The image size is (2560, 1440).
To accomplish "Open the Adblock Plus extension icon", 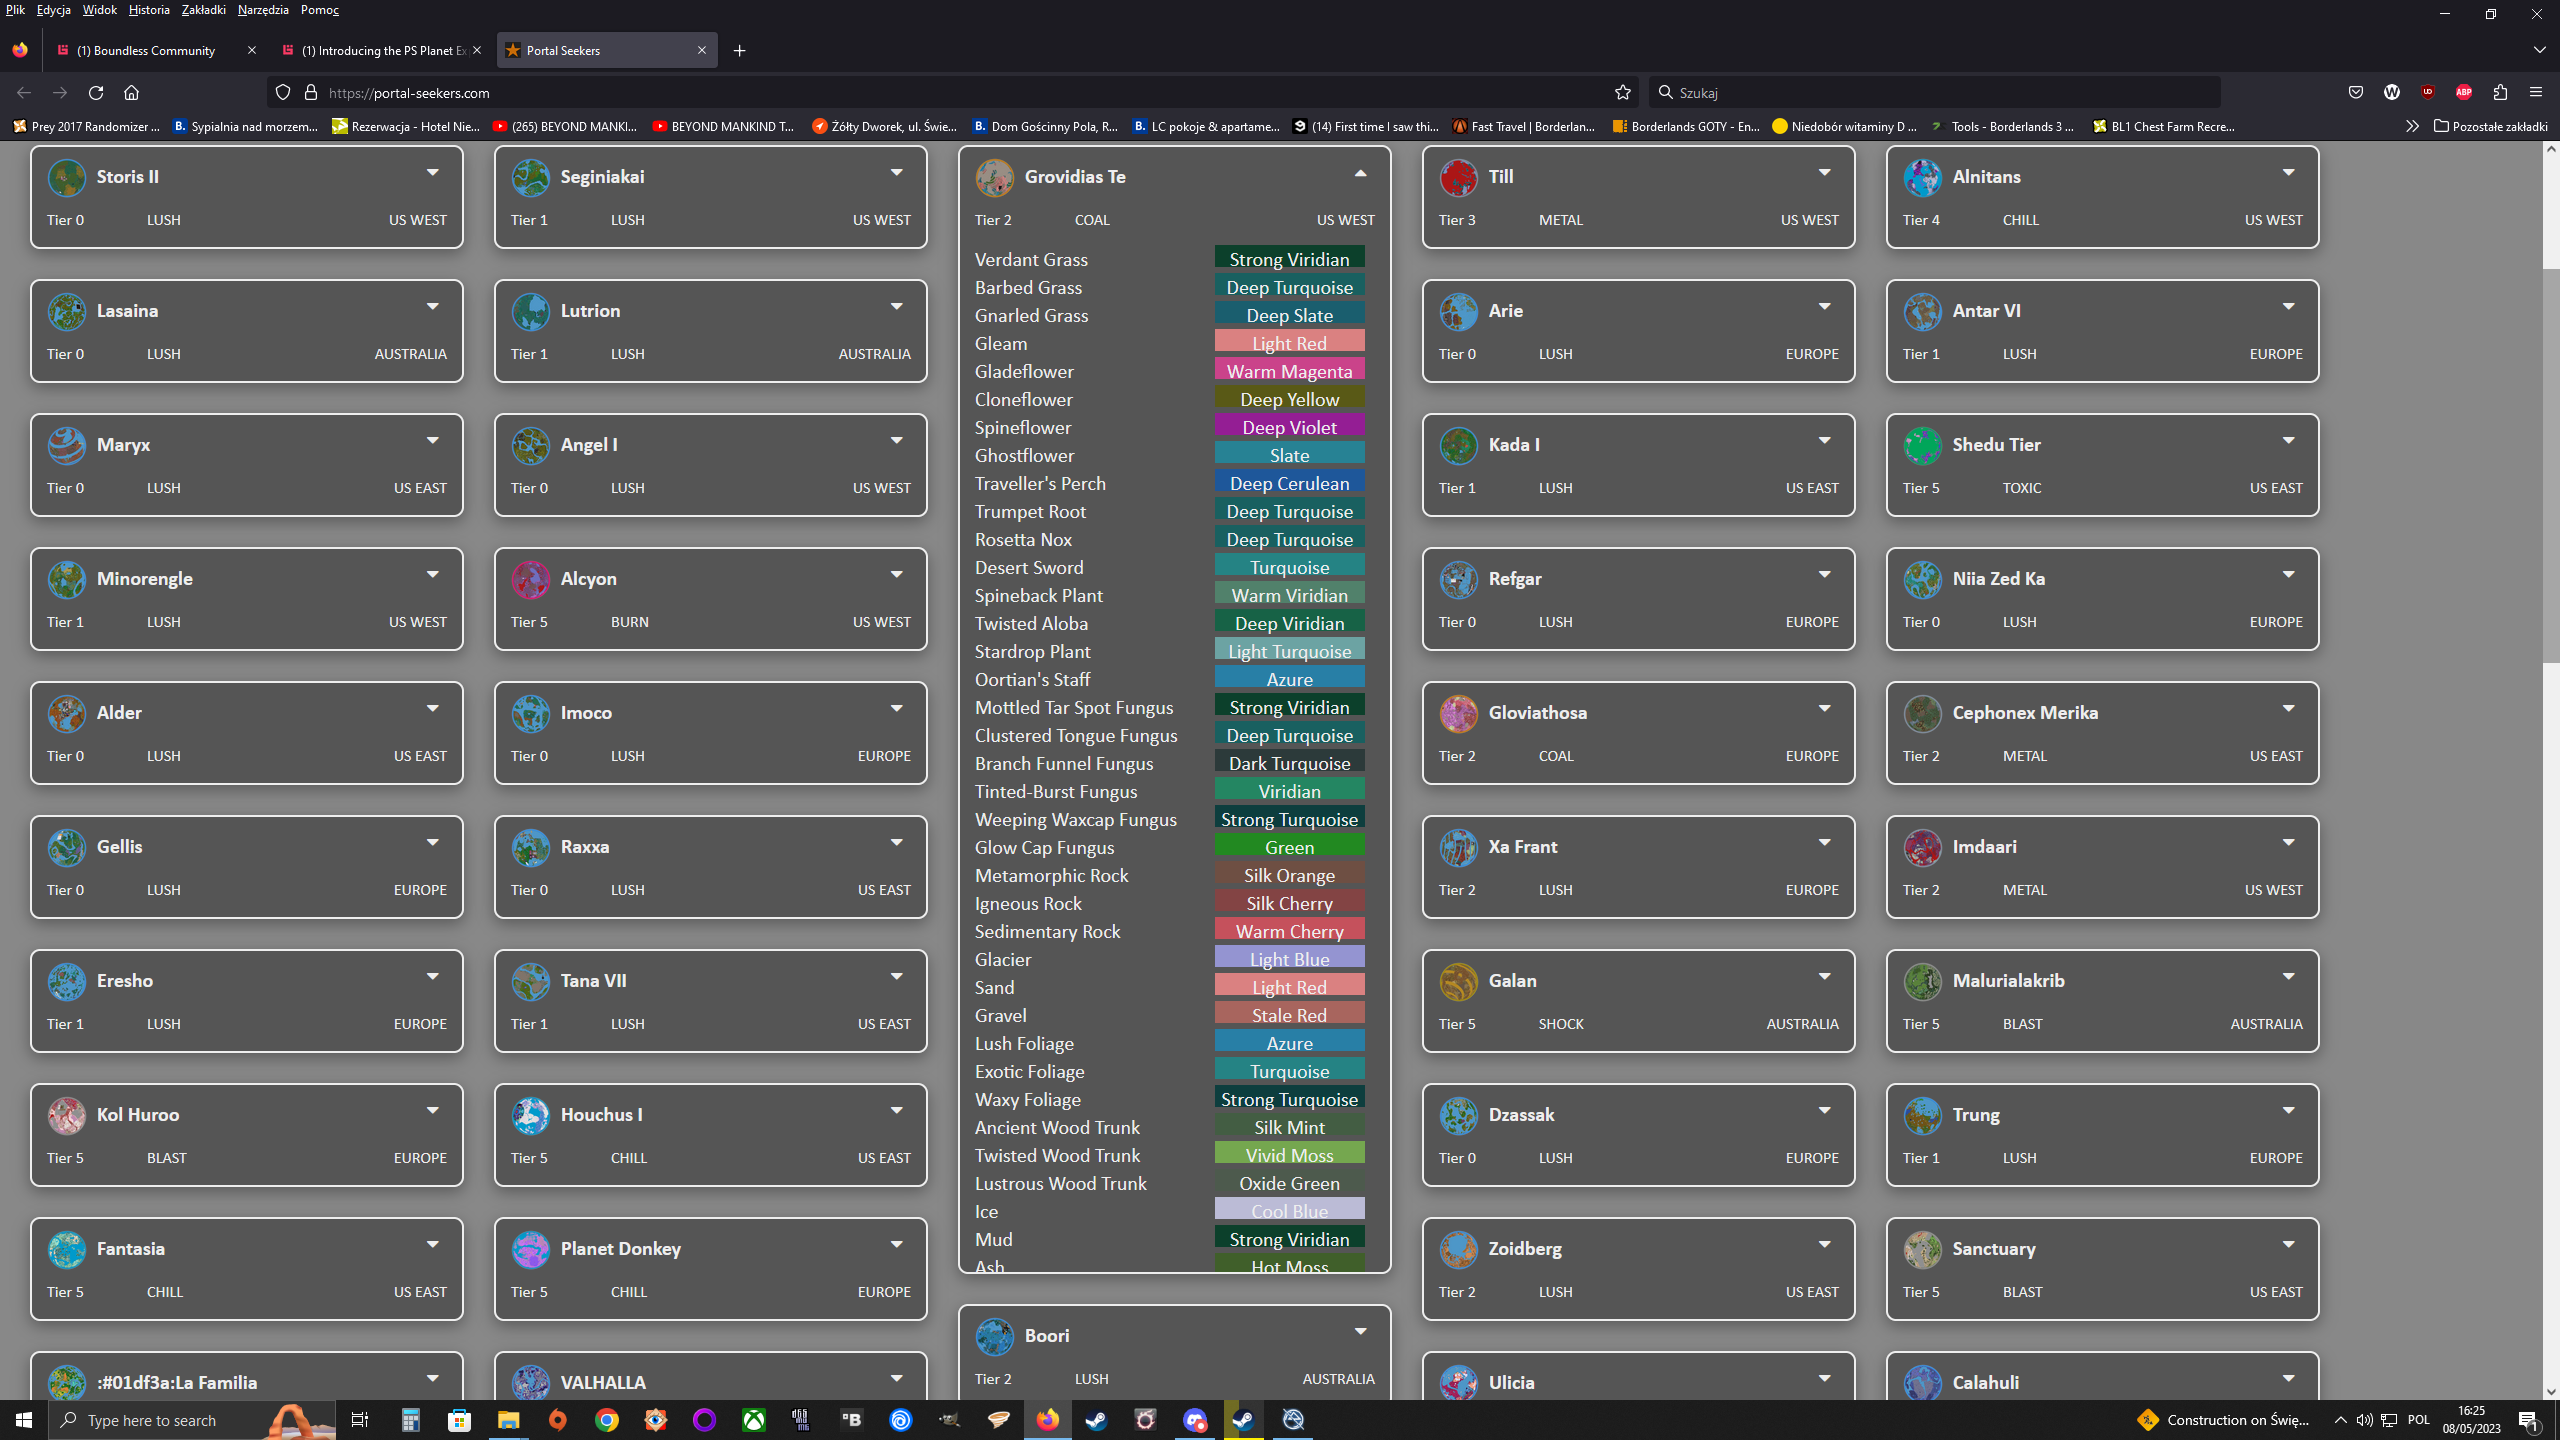I will (x=2464, y=92).
